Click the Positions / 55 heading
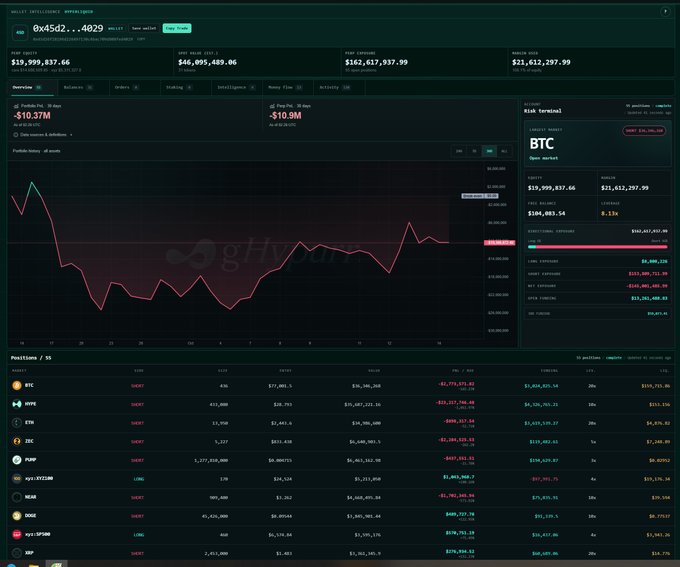The image size is (680, 567). point(31,358)
